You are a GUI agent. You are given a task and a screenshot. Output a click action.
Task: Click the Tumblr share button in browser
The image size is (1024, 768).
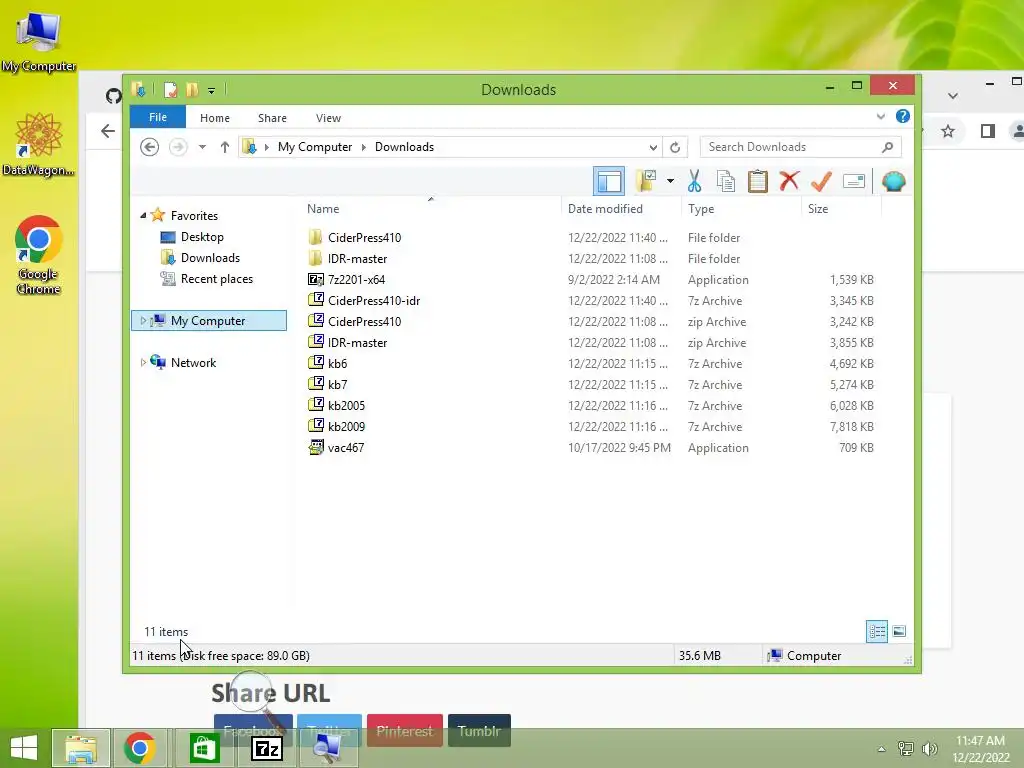pos(479,731)
